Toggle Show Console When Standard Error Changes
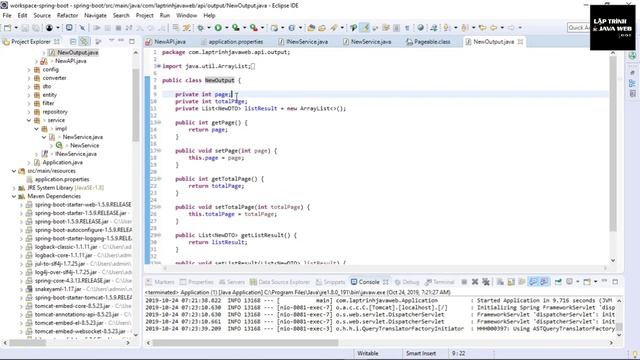Screen dimensions: 640x360 [544, 282]
